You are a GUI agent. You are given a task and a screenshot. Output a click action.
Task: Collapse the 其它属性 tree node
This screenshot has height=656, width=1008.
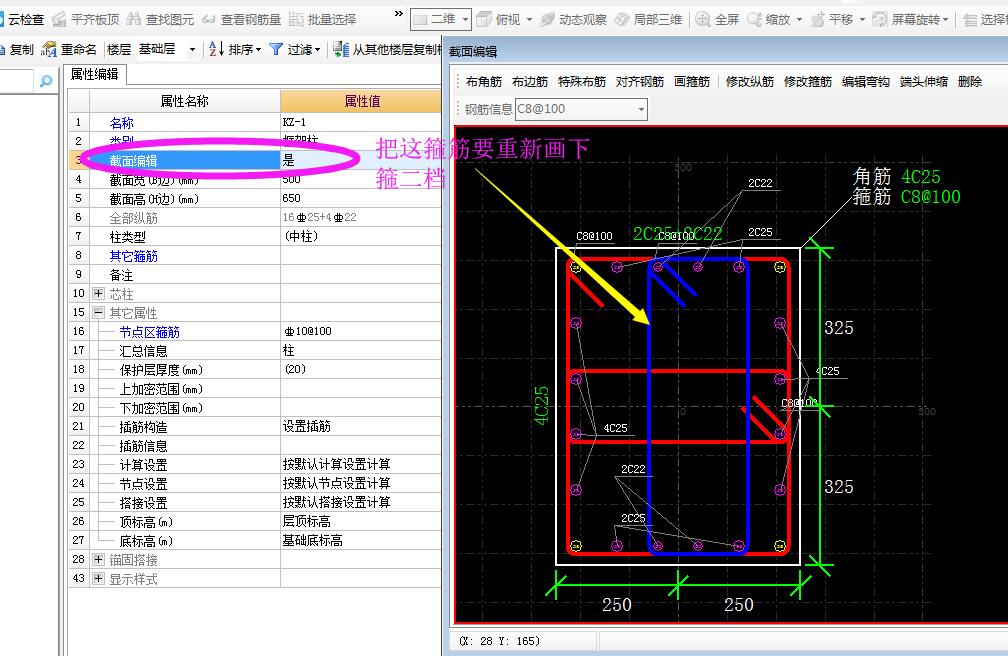(x=98, y=313)
